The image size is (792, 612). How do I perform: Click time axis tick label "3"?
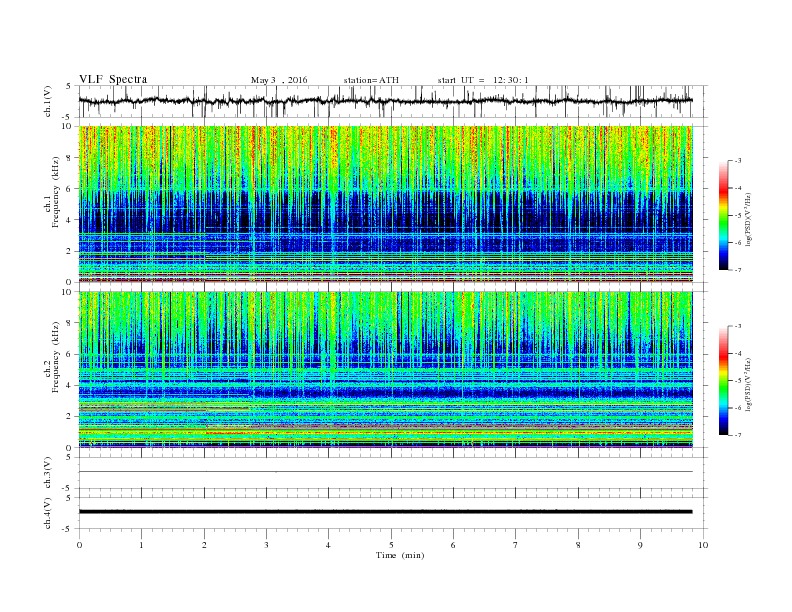(x=266, y=545)
